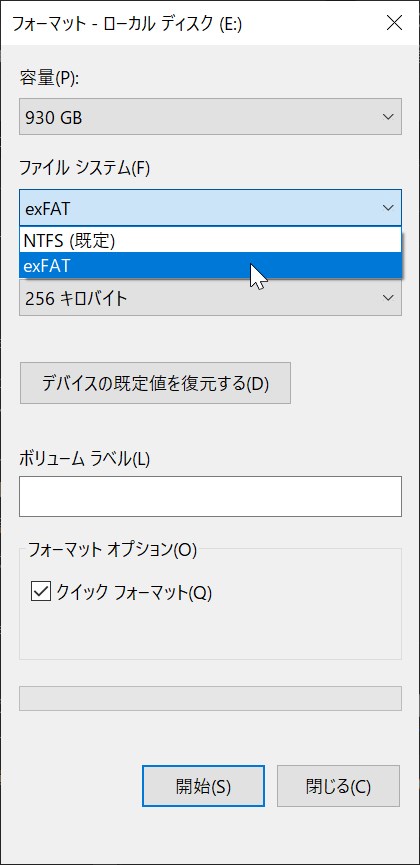Close the format dialog with the X icon
The image size is (420, 865).
click(394, 23)
